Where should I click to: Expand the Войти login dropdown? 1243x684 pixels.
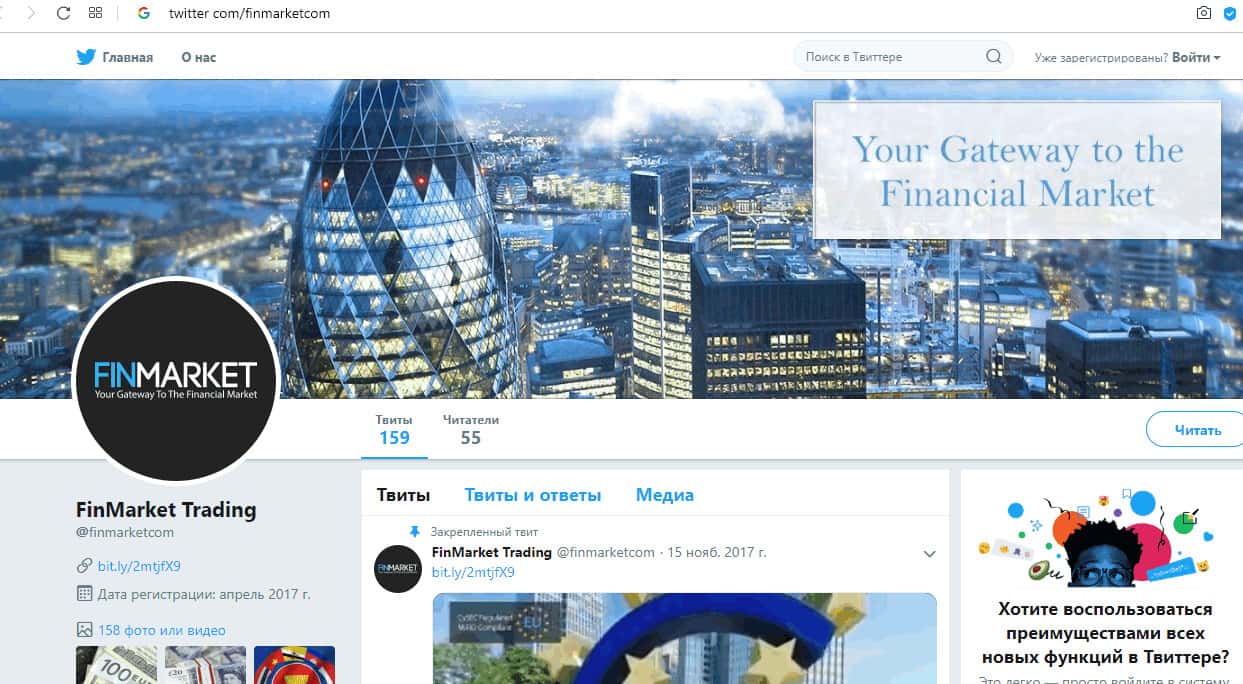(x=1196, y=57)
